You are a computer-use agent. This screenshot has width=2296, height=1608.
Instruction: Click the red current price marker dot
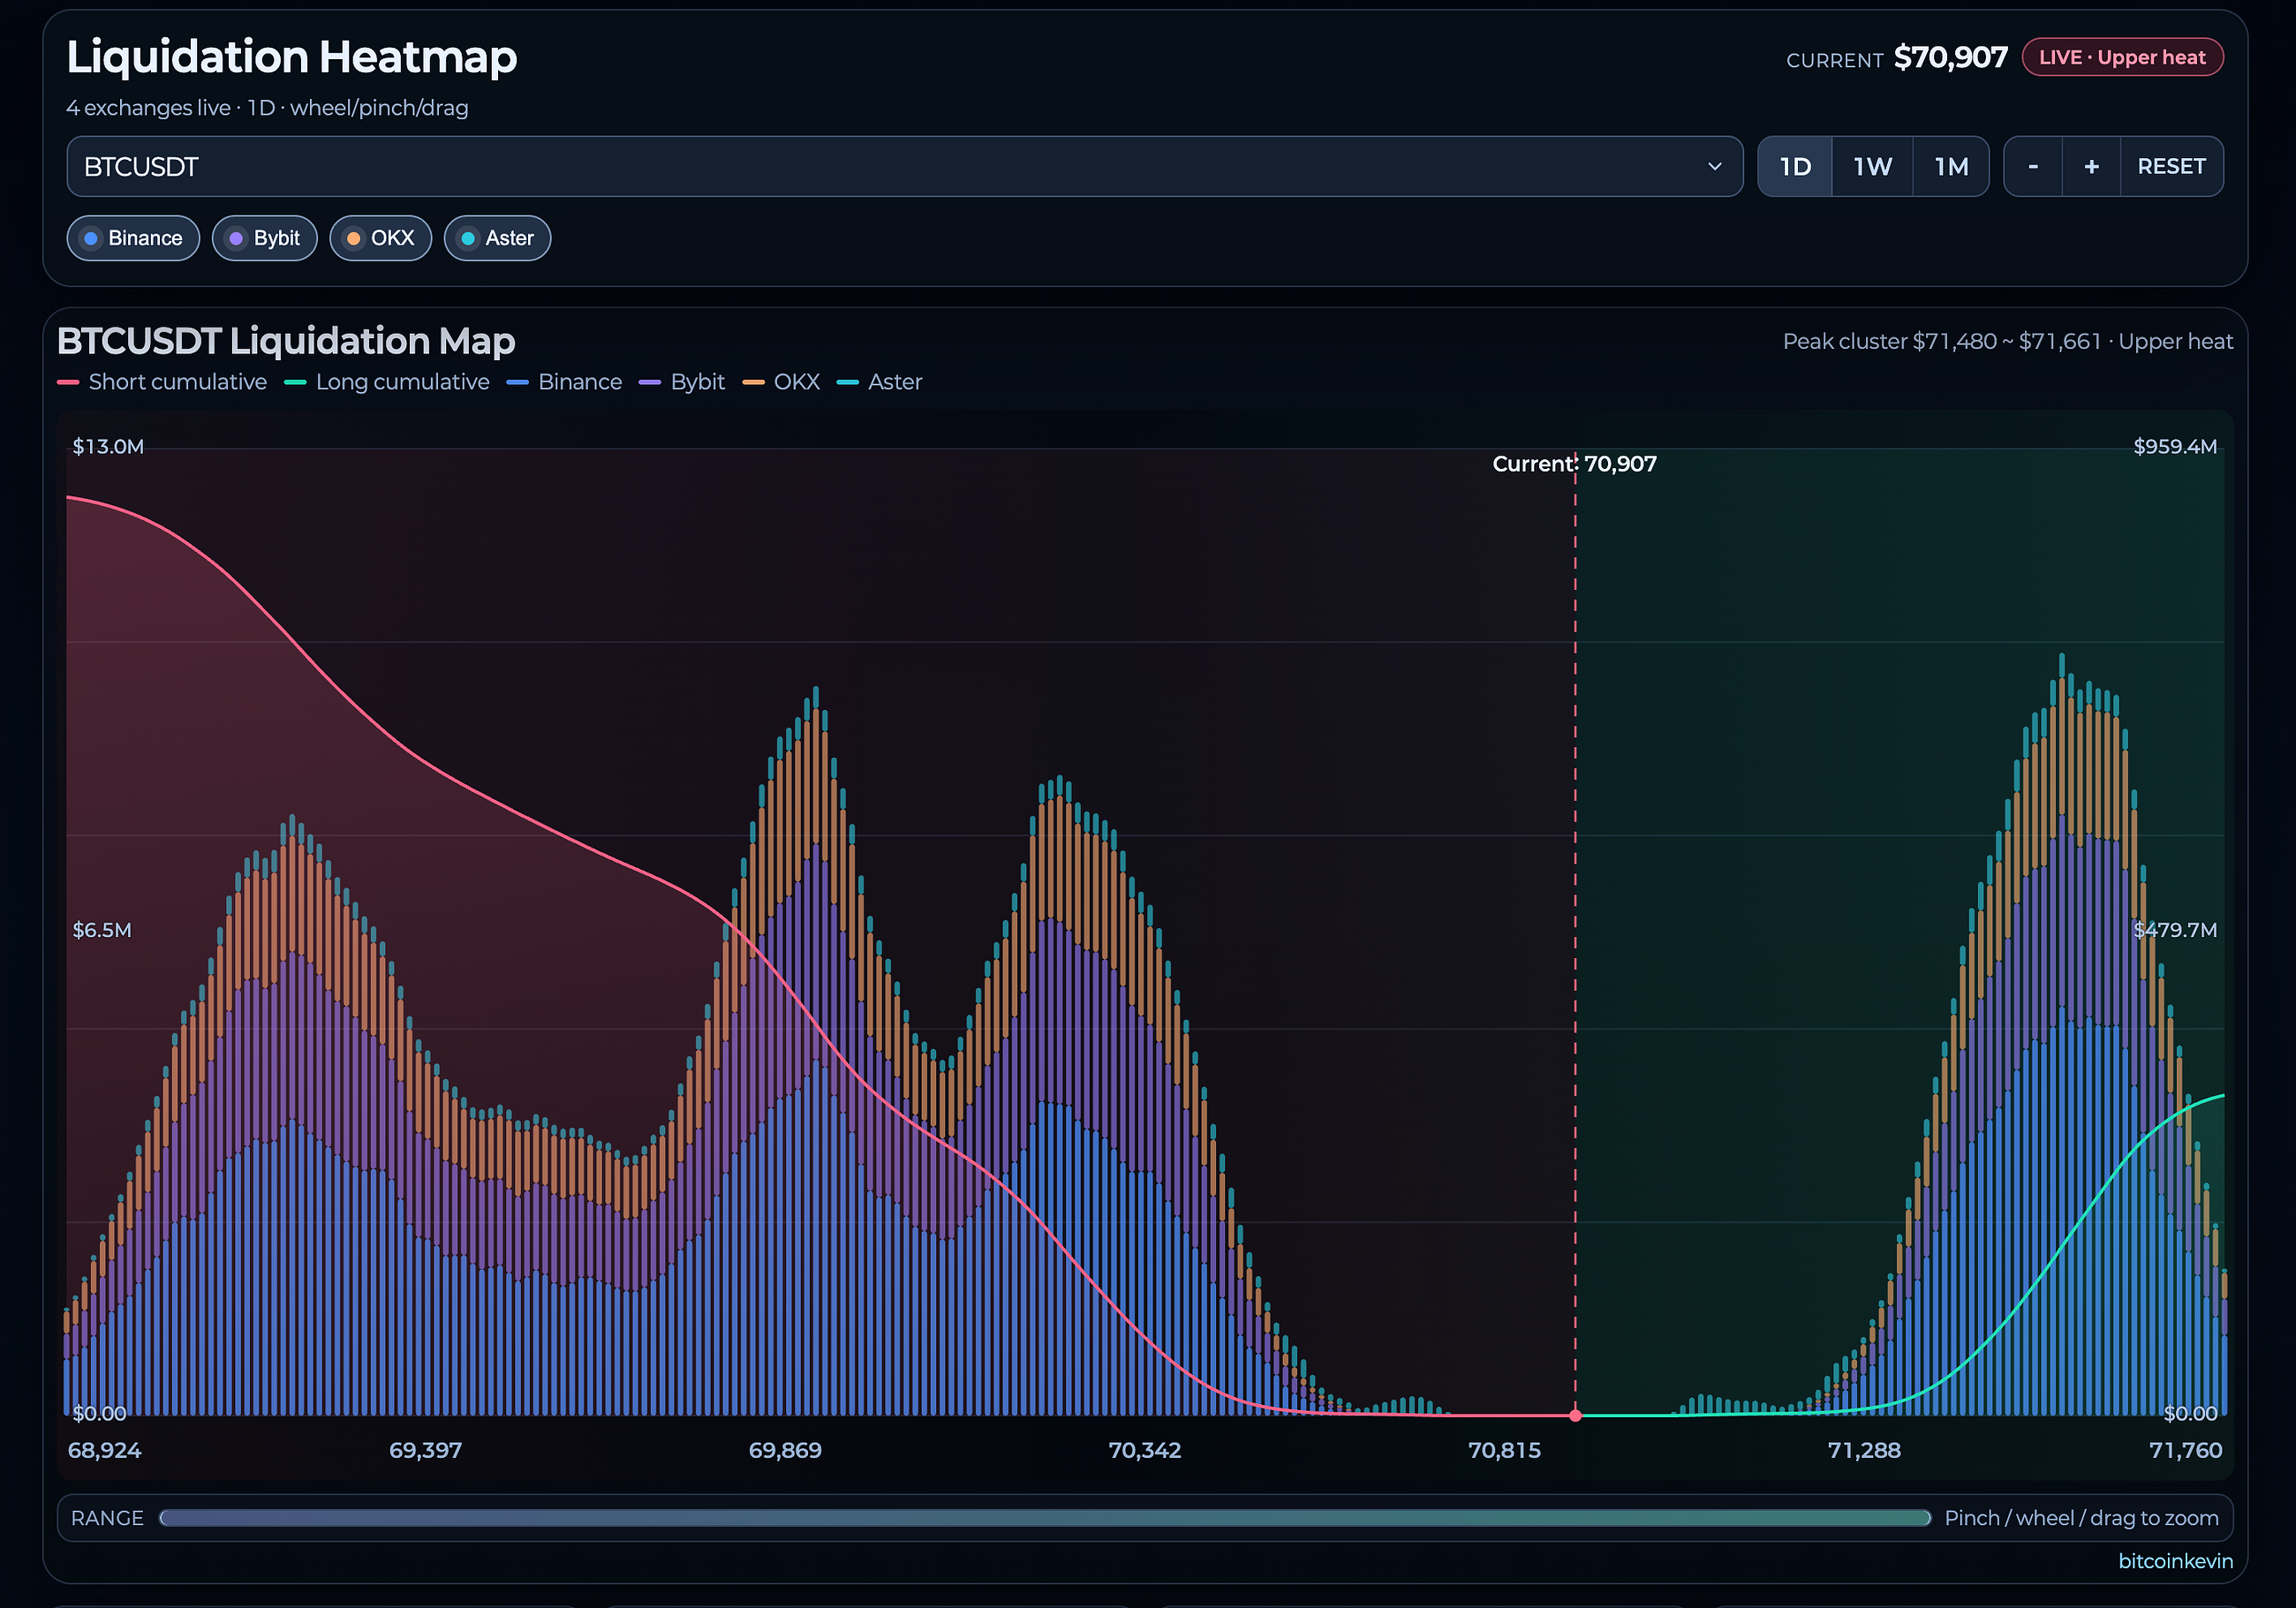[1575, 1415]
